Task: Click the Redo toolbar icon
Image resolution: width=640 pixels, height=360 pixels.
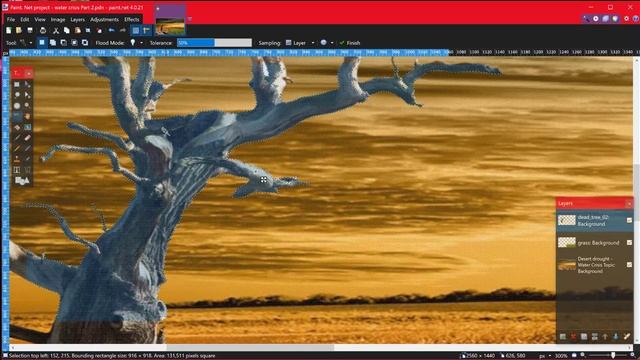Action: pyautogui.click(x=122, y=31)
